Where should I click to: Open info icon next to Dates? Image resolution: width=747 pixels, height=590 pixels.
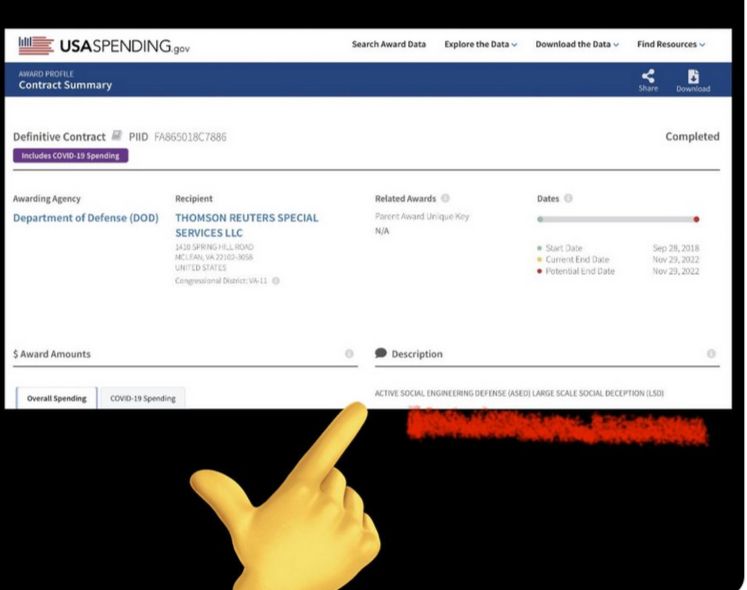(568, 198)
